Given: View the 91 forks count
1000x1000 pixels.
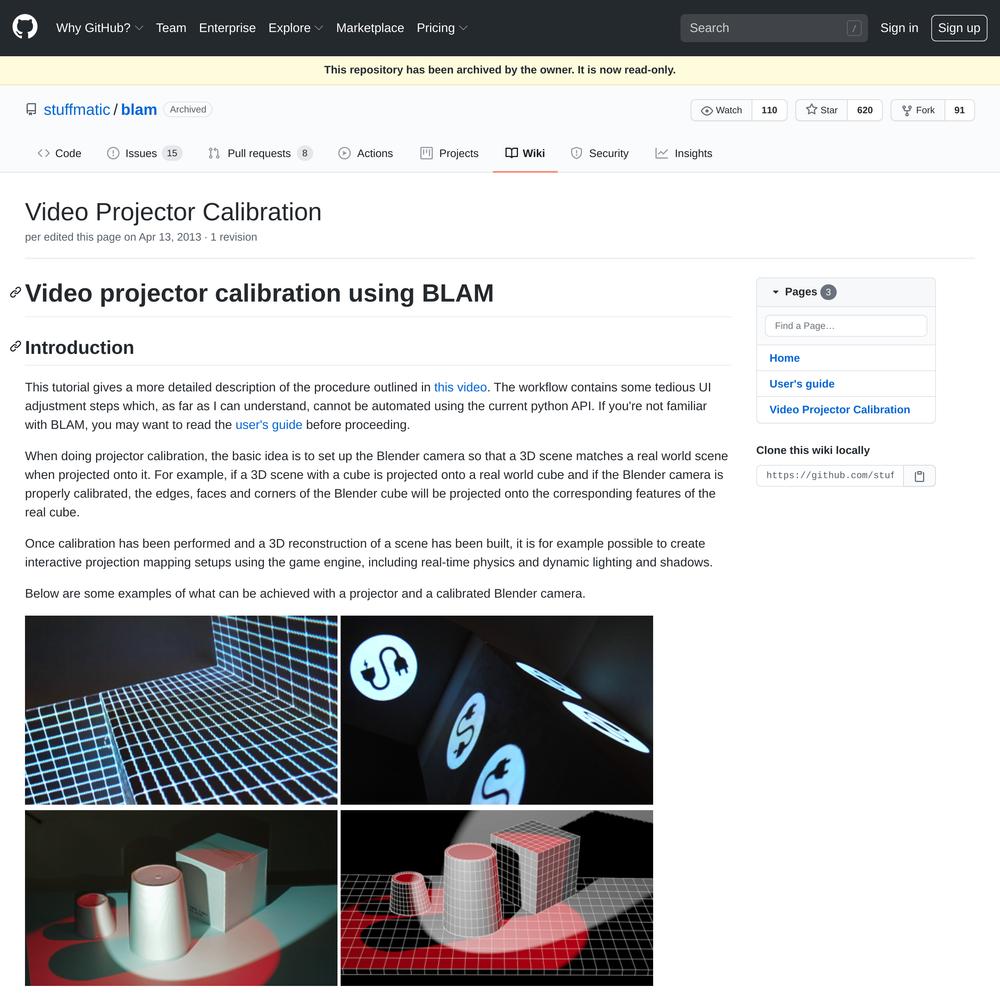Looking at the screenshot, I should [x=959, y=110].
